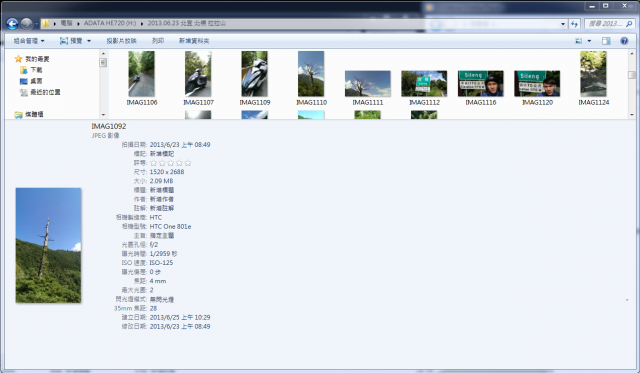Image resolution: width=640 pixels, height=373 pixels.
Task: Open 桌面 desktop in the sidebar
Action: [x=36, y=81]
